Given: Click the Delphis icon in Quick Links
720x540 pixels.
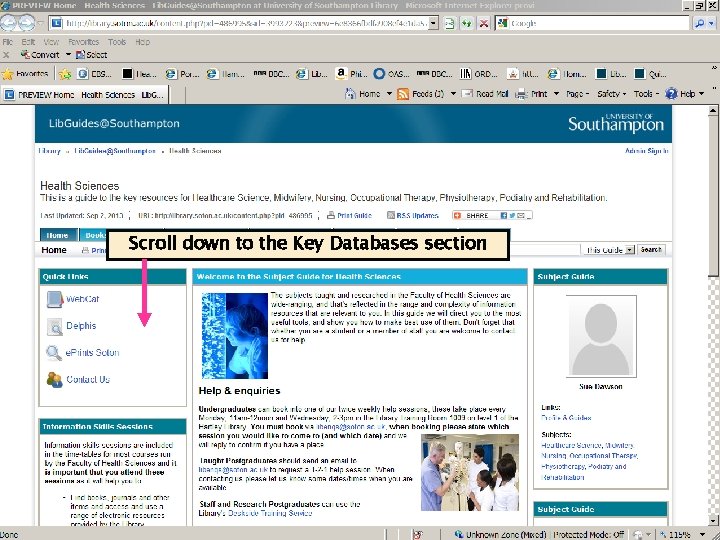Looking at the screenshot, I should (x=55, y=326).
